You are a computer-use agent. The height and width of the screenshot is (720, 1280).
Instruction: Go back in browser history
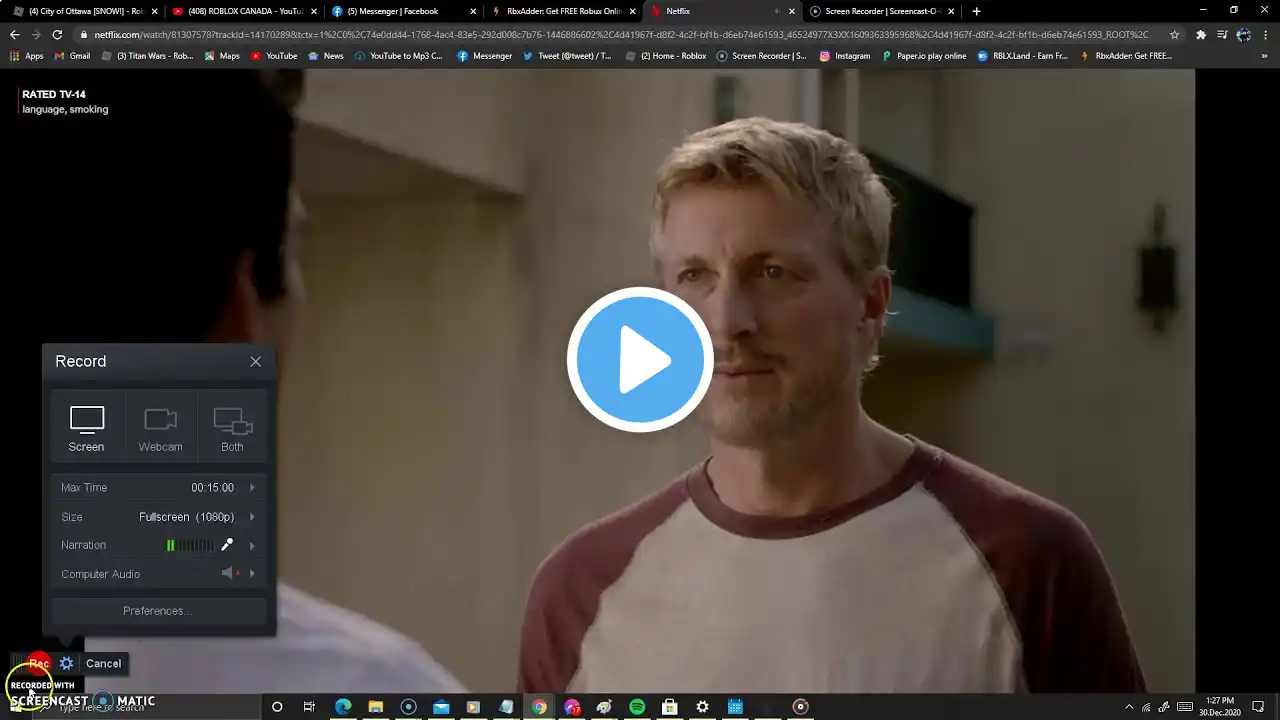pos(14,35)
